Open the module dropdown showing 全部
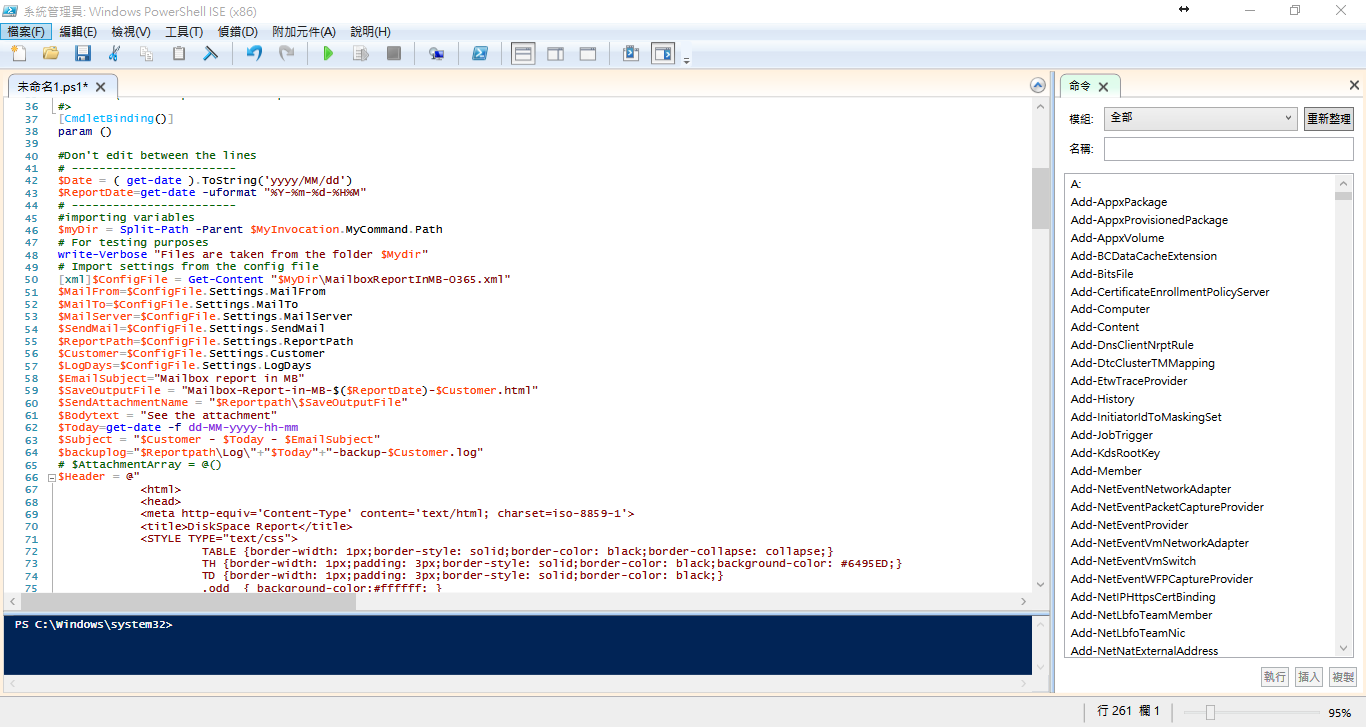 tap(1201, 119)
